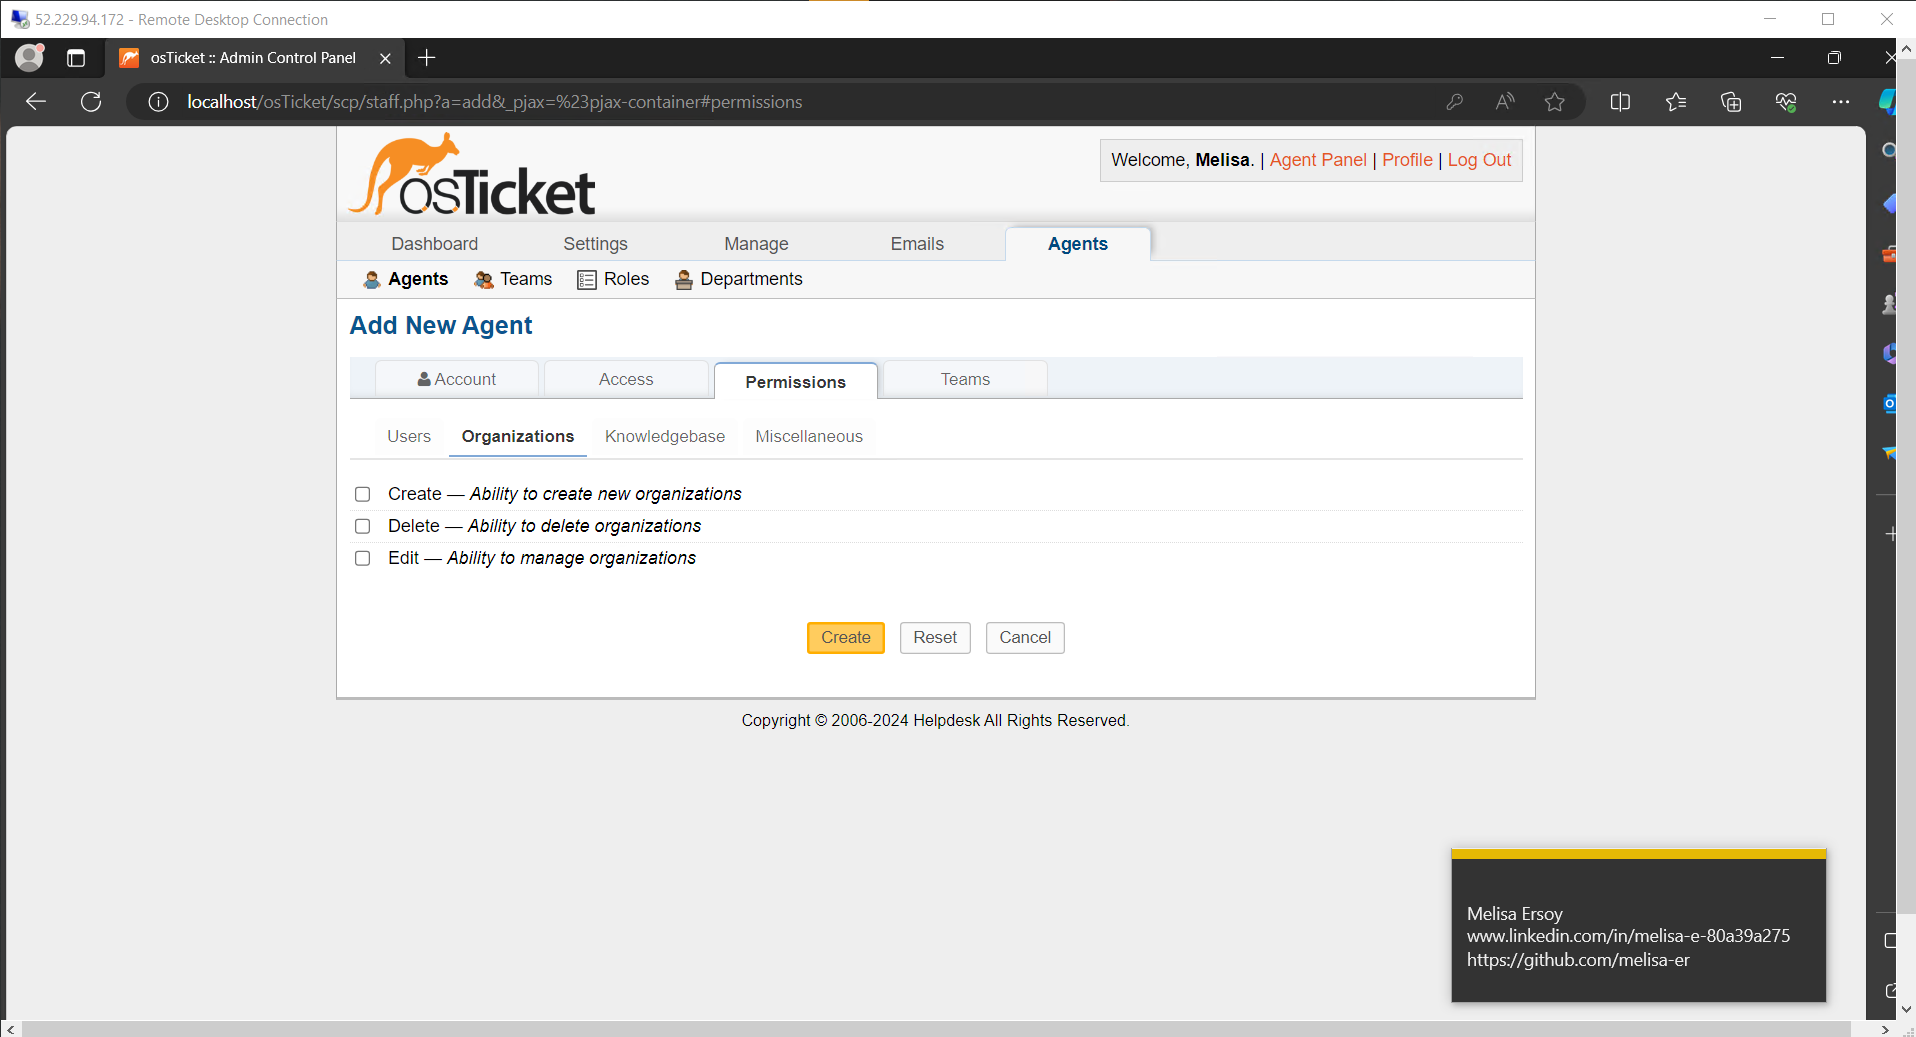Open the favorites list icon
The height and width of the screenshot is (1037, 1916).
[x=1676, y=102]
